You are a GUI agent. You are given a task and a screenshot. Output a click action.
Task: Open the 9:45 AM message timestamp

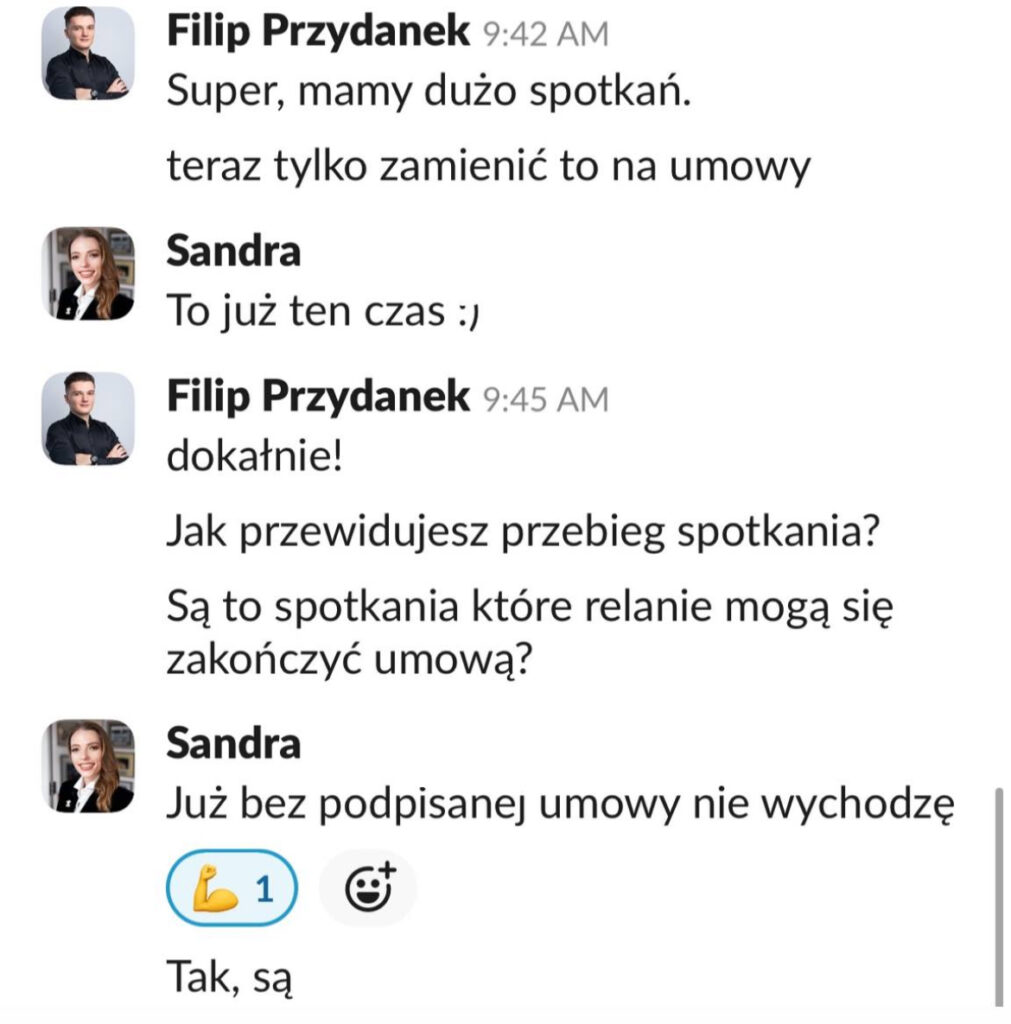(x=545, y=399)
